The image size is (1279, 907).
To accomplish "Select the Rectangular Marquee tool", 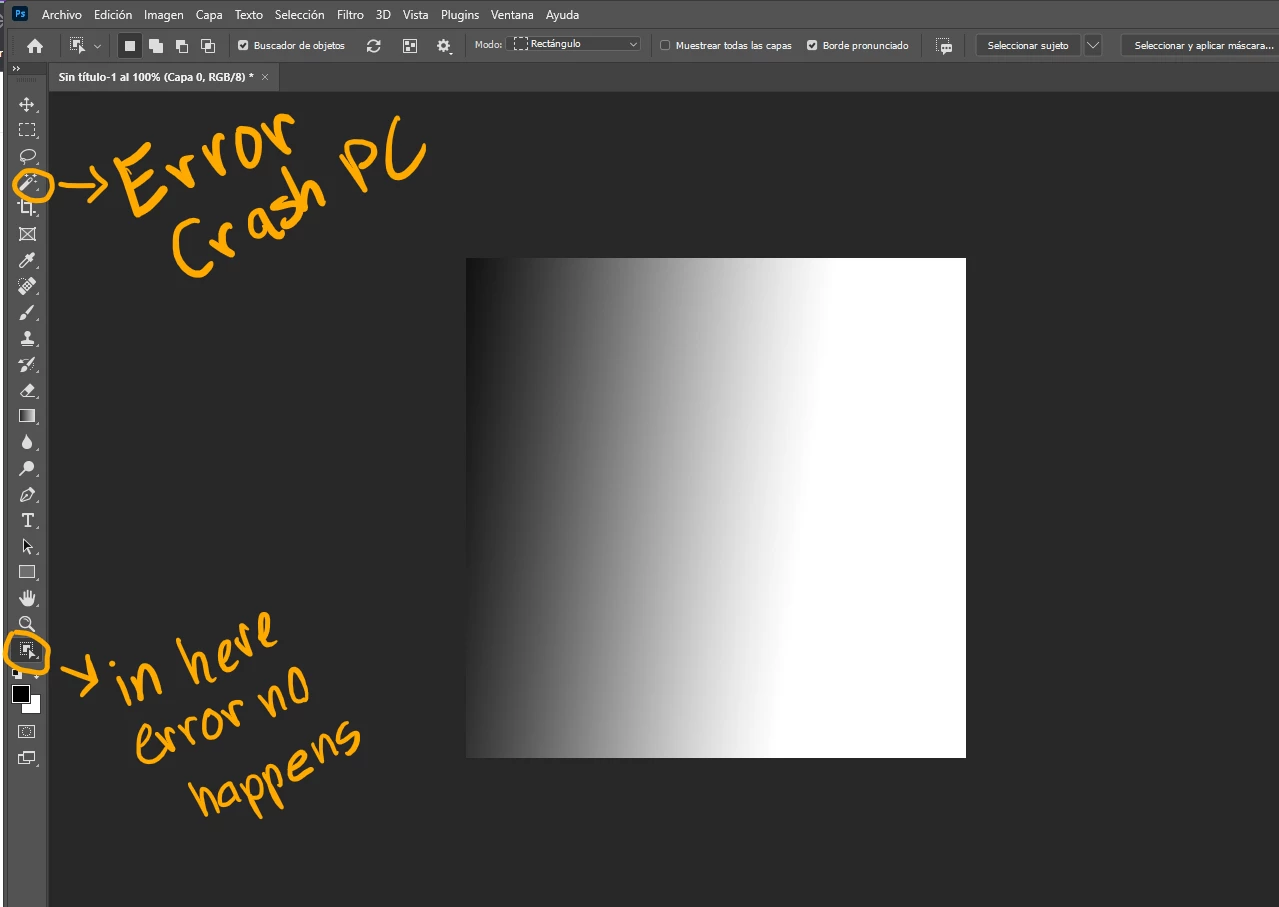I will [27, 130].
